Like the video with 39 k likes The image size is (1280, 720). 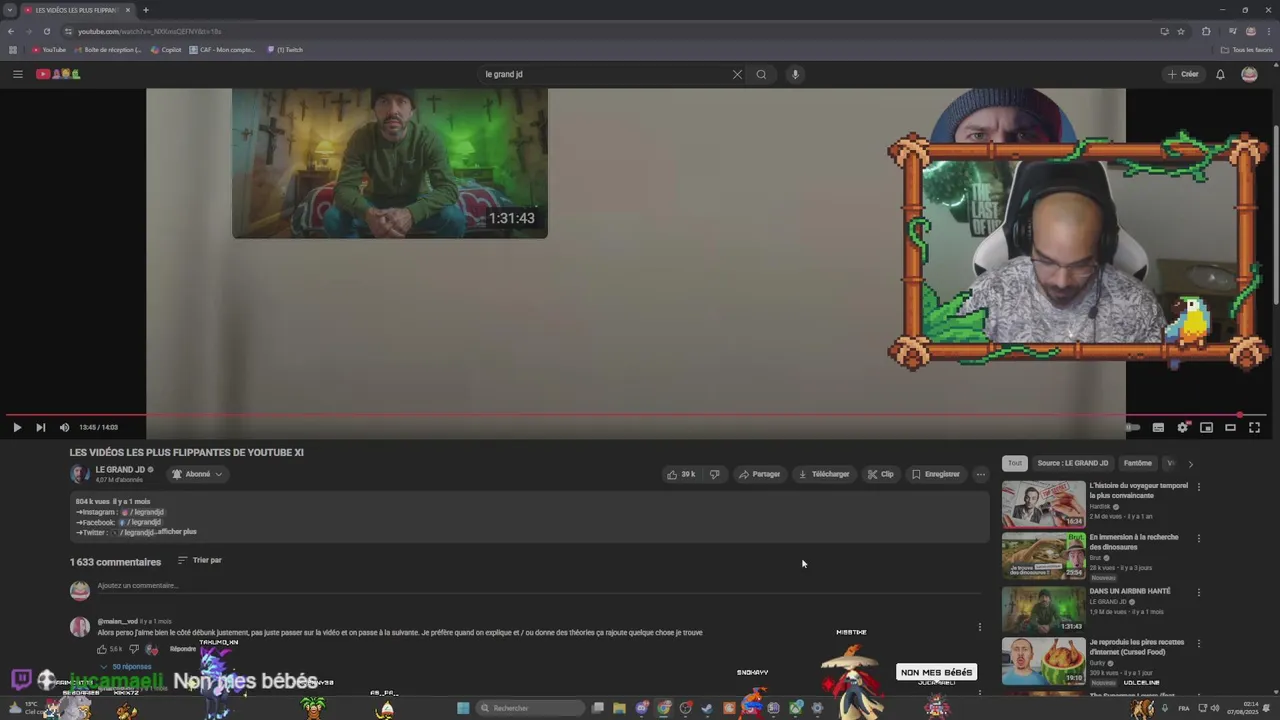pyautogui.click(x=681, y=474)
